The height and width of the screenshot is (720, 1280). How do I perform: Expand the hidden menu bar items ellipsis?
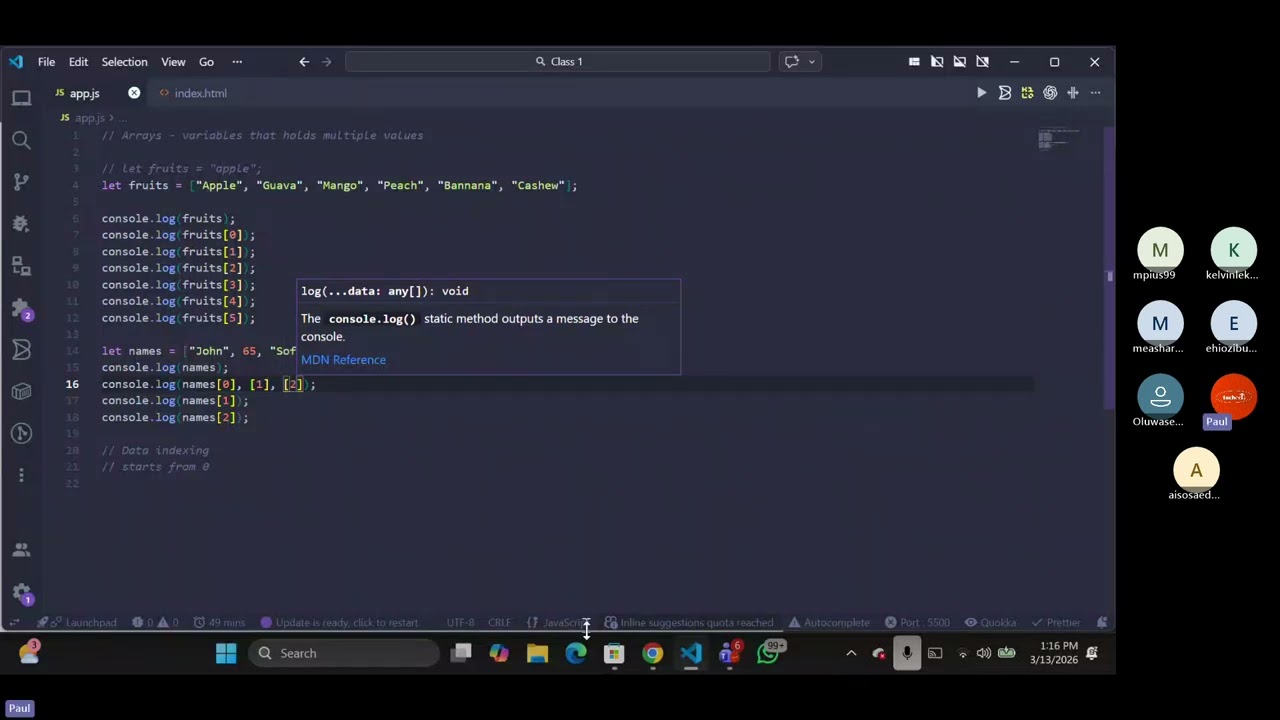point(237,62)
